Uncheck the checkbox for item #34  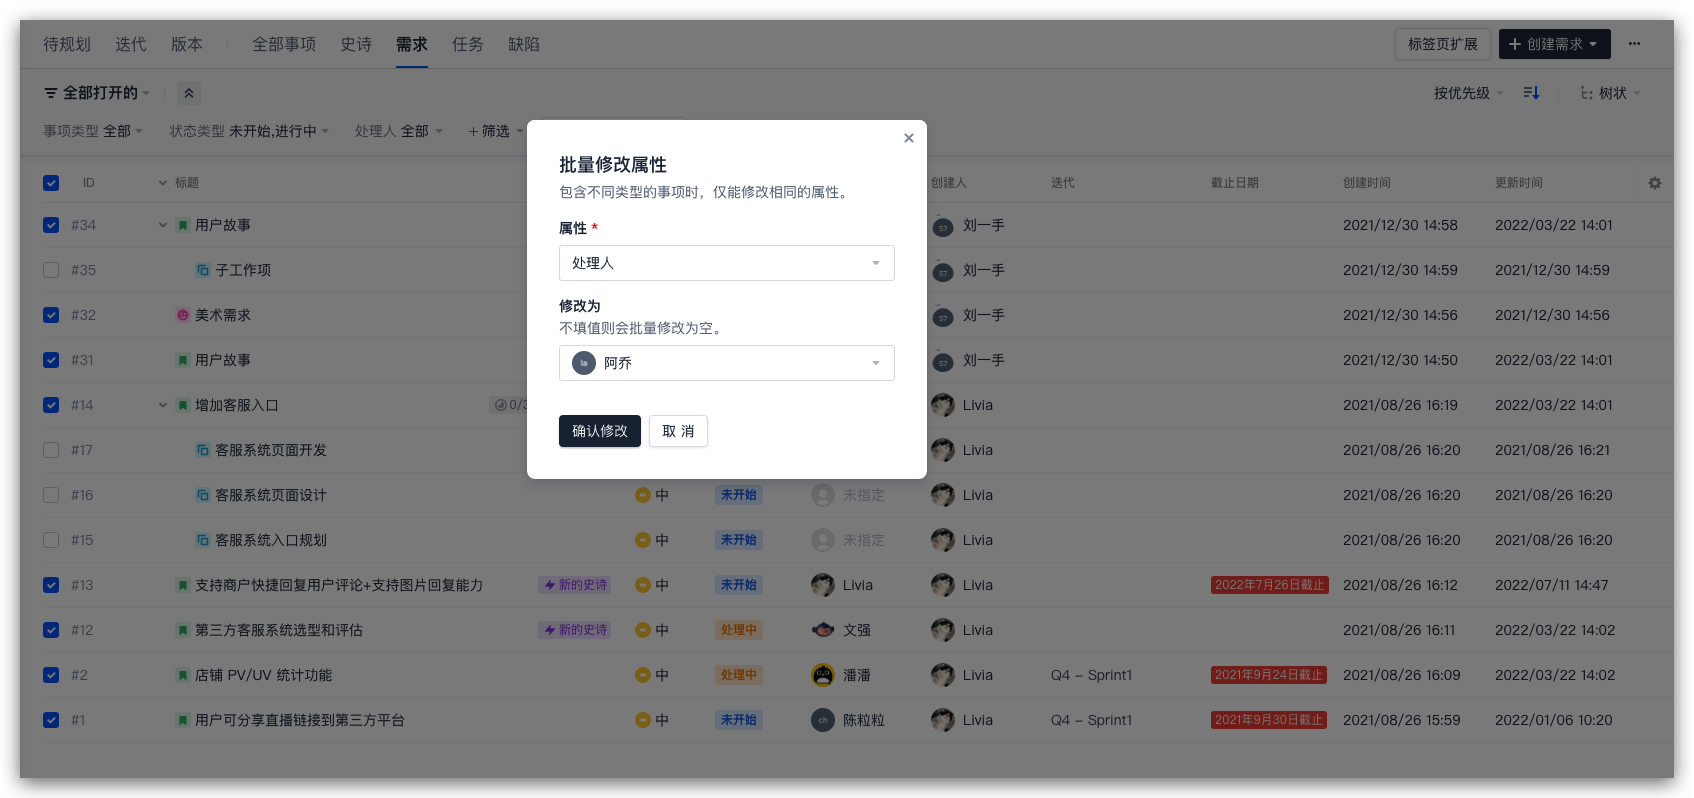point(51,225)
